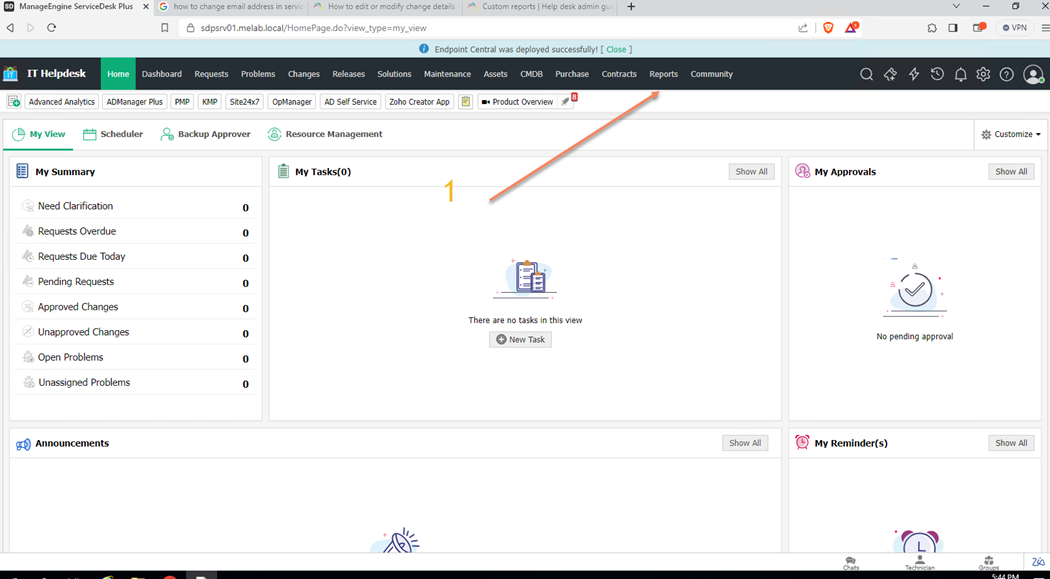Click Show All in My Approvals
The height and width of the screenshot is (579, 1050).
(x=1011, y=172)
